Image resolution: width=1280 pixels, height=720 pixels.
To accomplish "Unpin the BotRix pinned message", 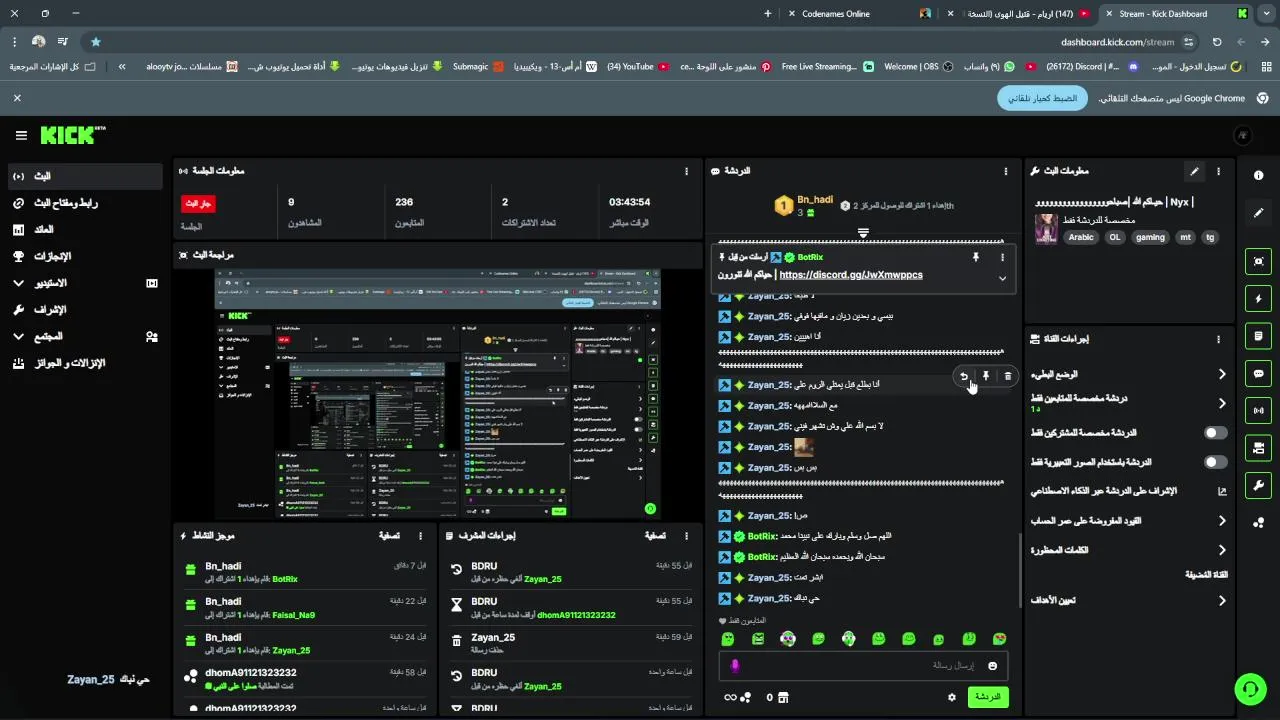I will click(976, 257).
